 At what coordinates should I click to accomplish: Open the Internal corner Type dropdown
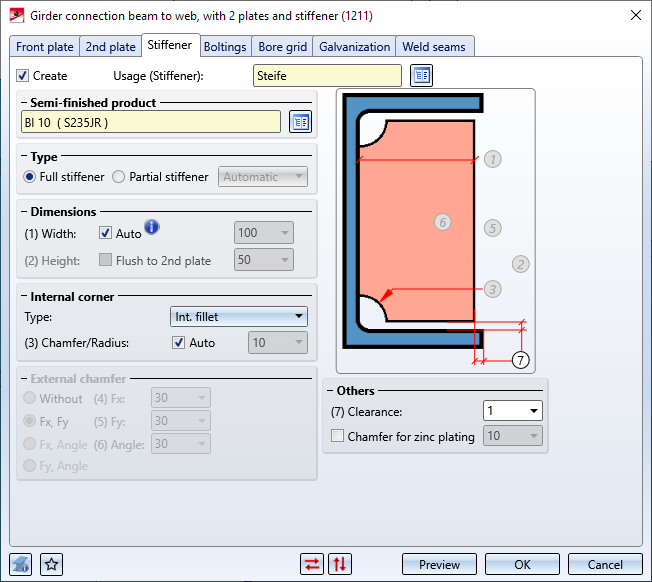(239, 317)
